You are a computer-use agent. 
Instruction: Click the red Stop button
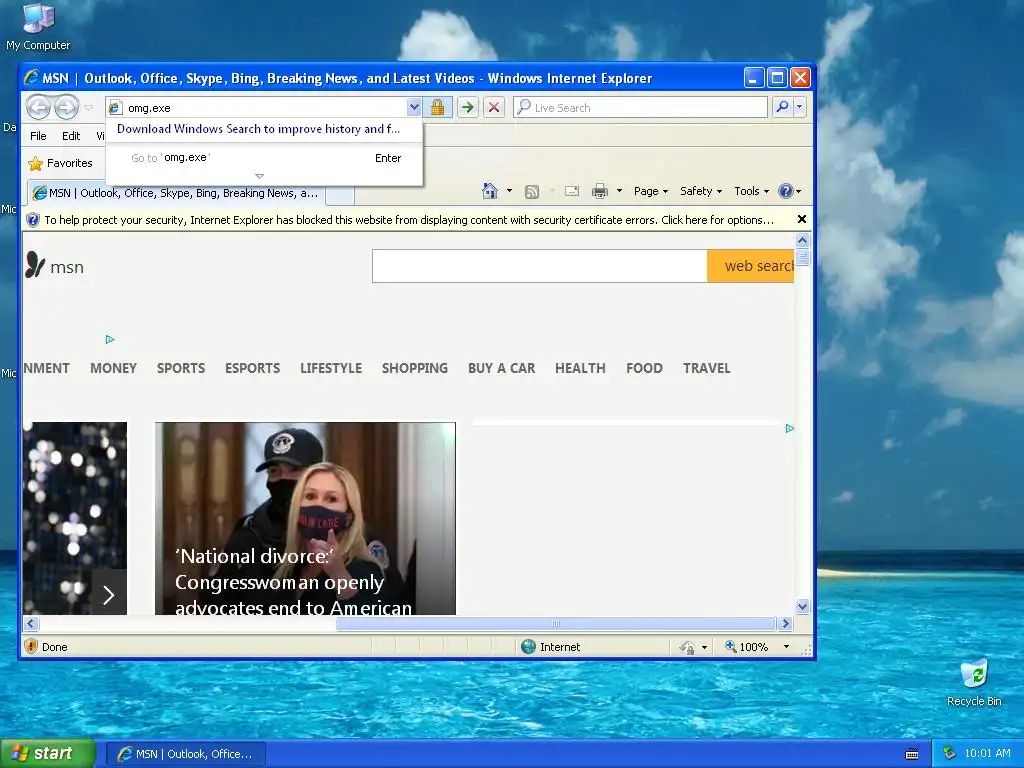pyautogui.click(x=494, y=107)
